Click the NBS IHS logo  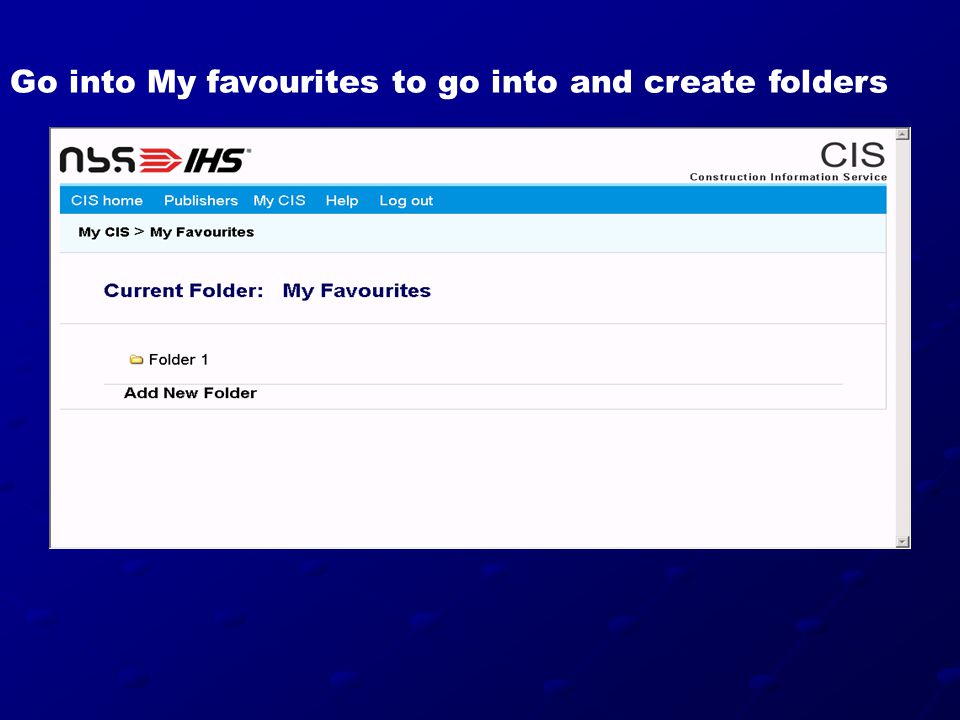tap(155, 159)
